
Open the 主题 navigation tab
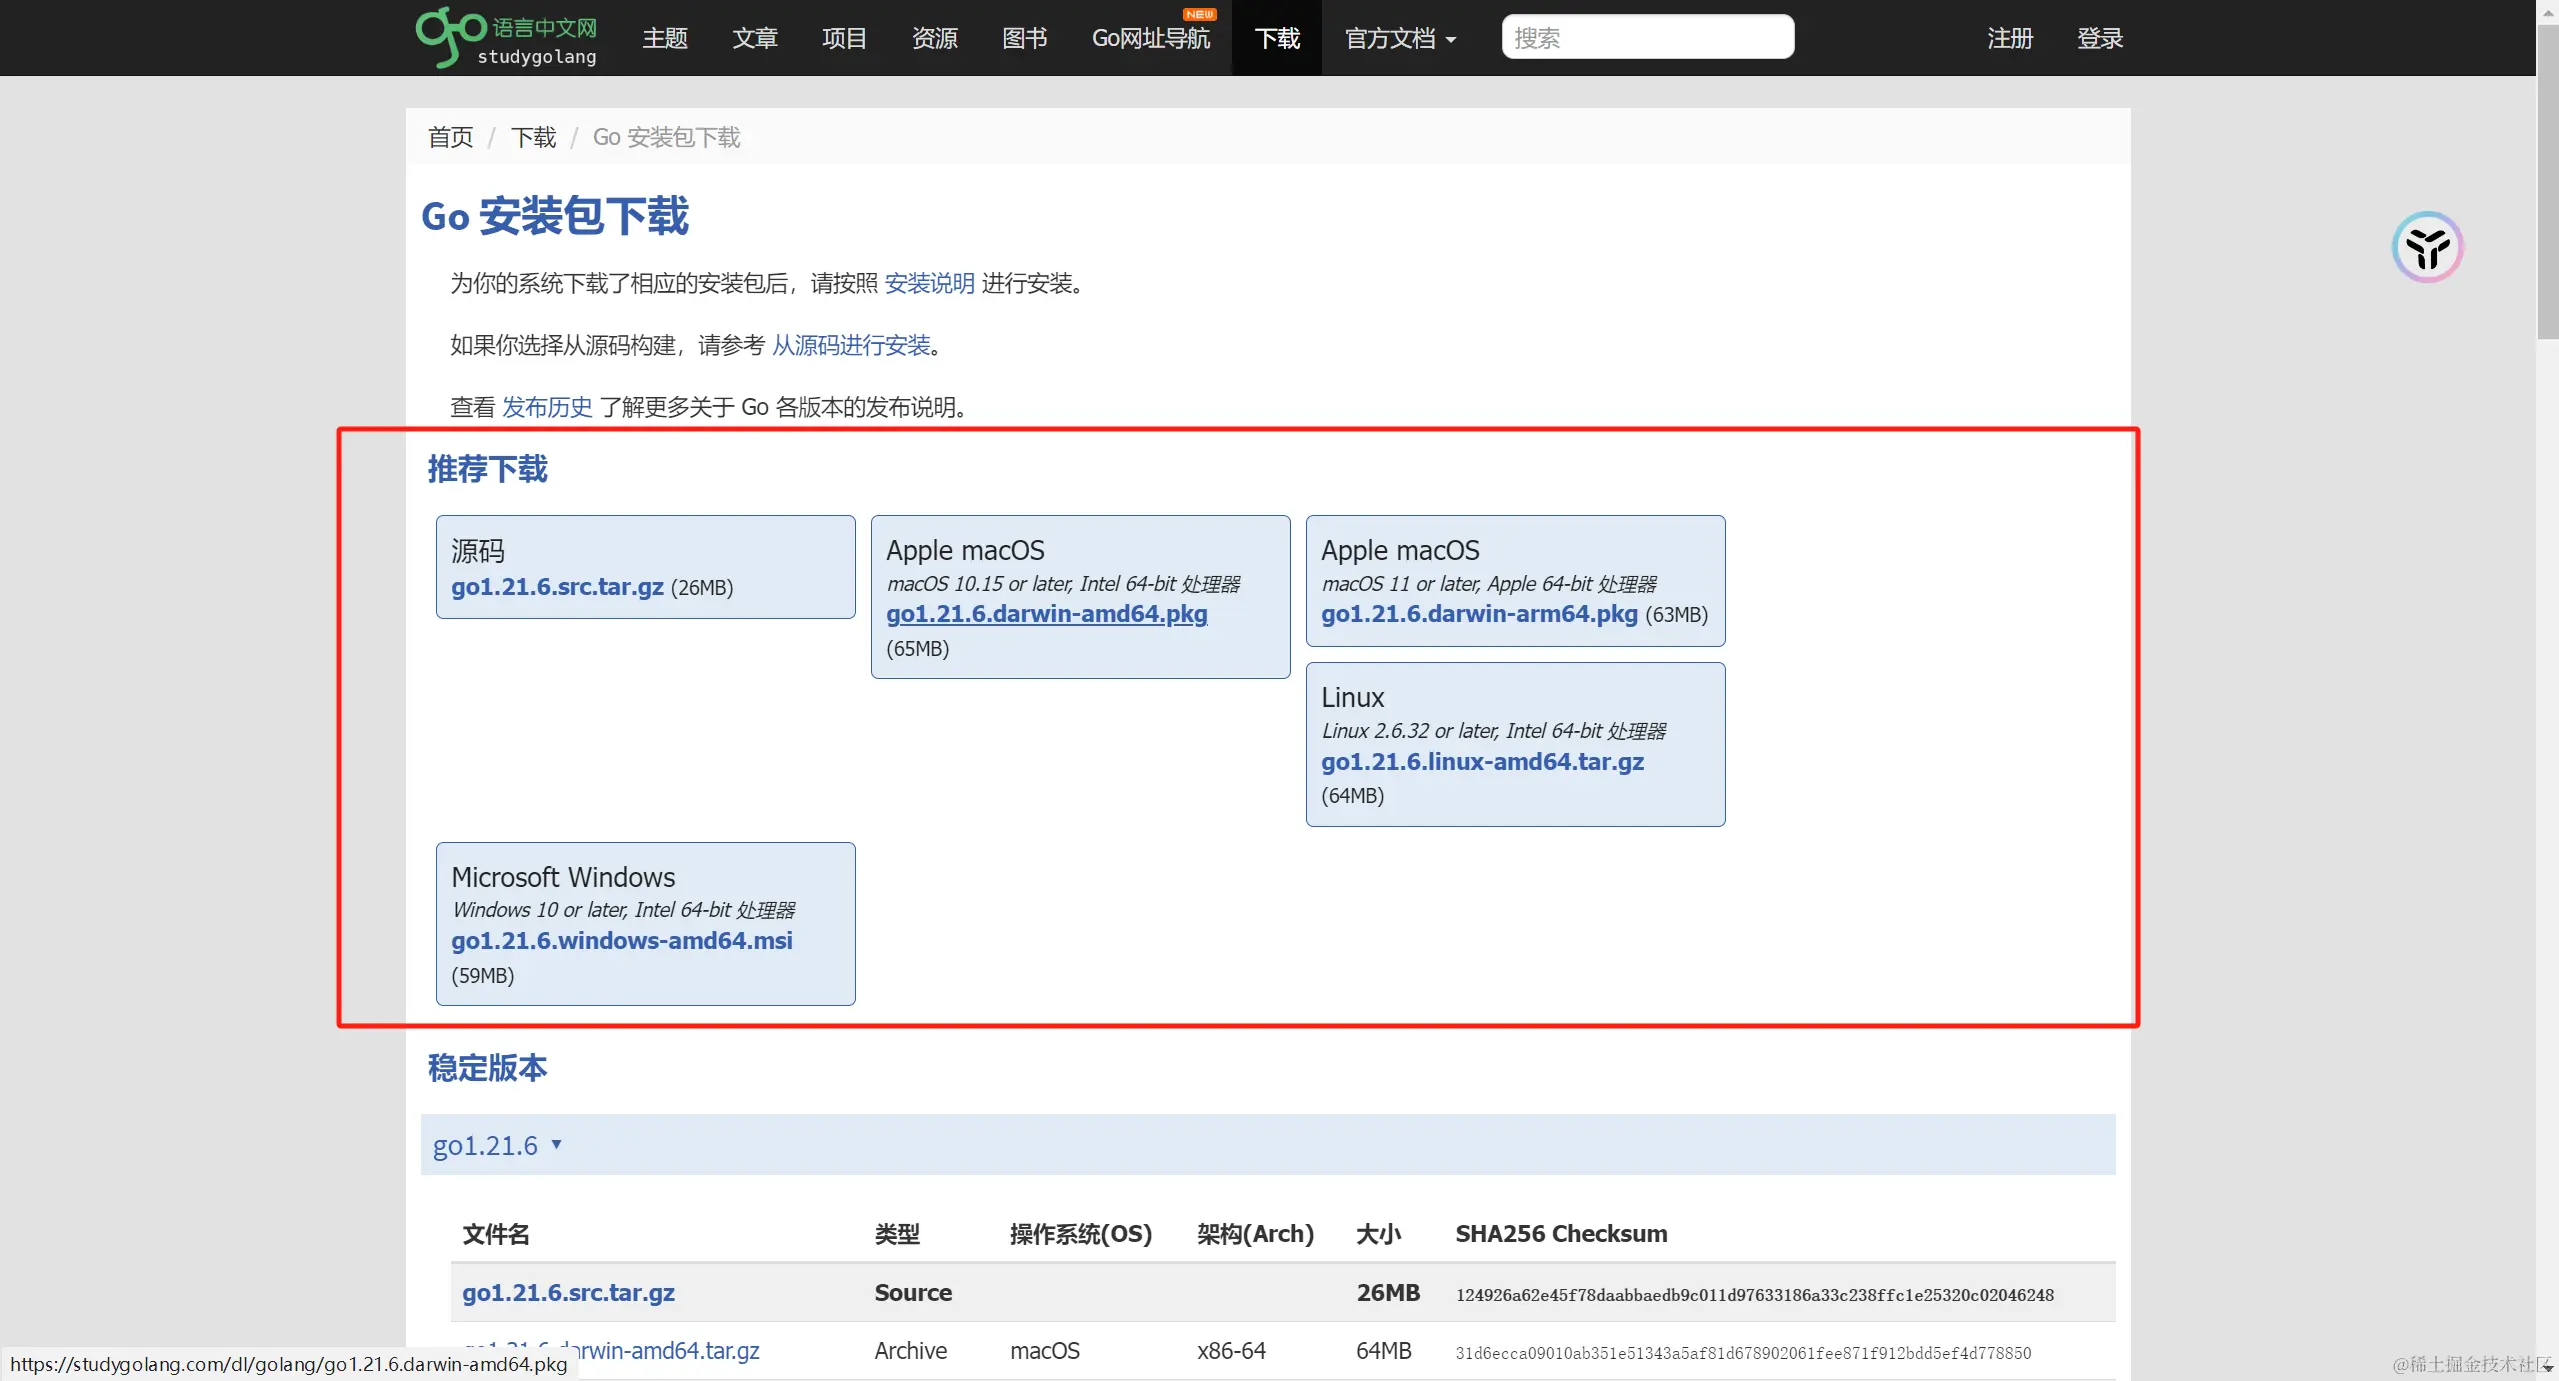(664, 38)
